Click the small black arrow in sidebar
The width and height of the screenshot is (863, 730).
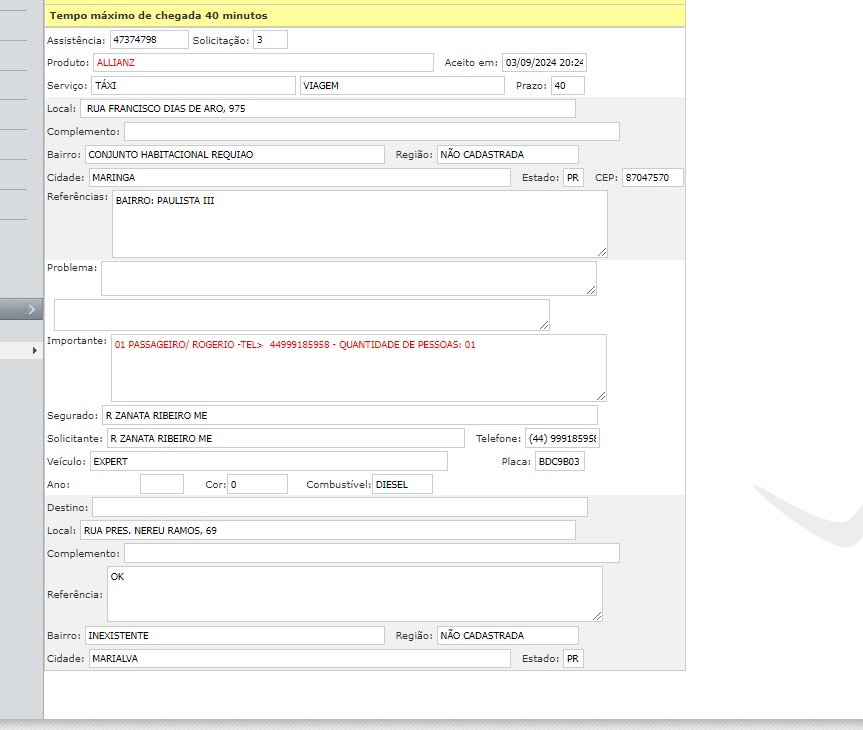35,351
